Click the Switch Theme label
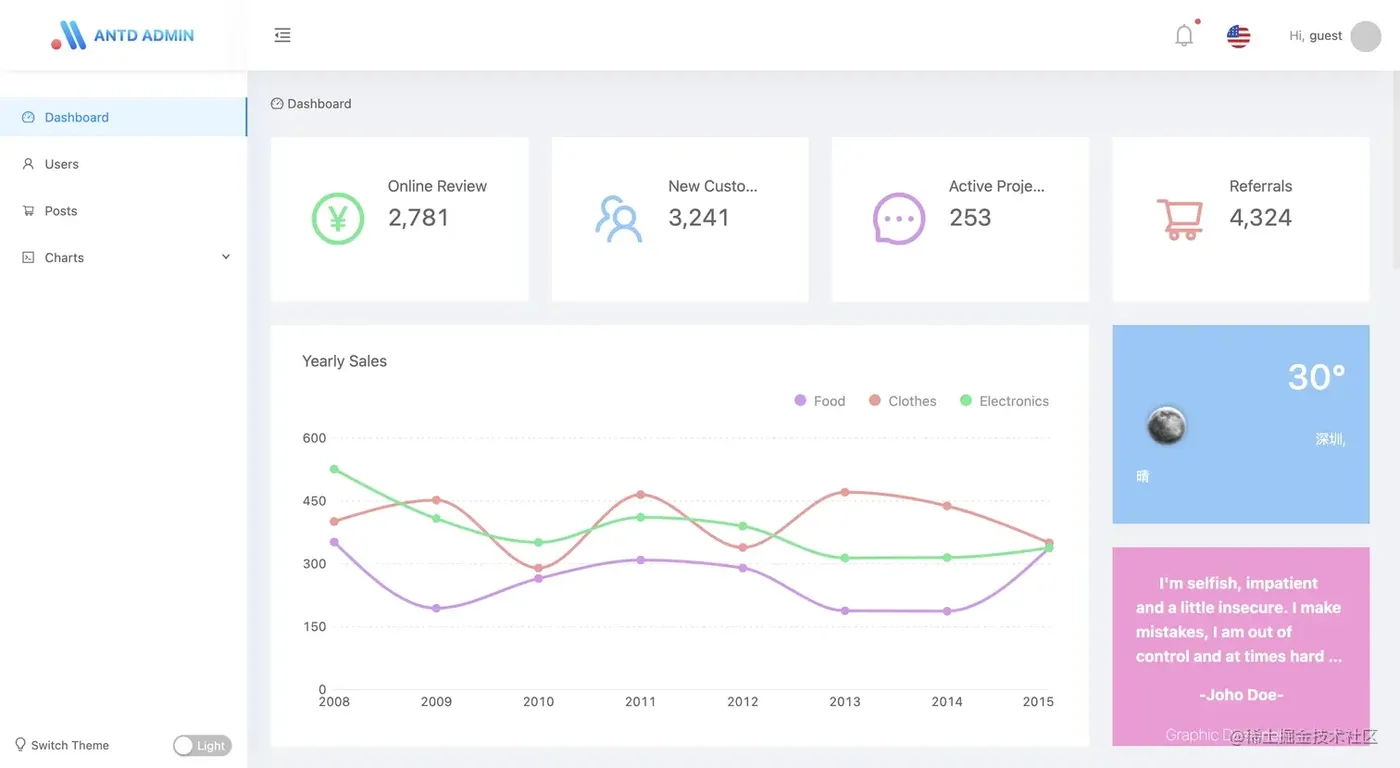The image size is (1400, 768). 70,745
